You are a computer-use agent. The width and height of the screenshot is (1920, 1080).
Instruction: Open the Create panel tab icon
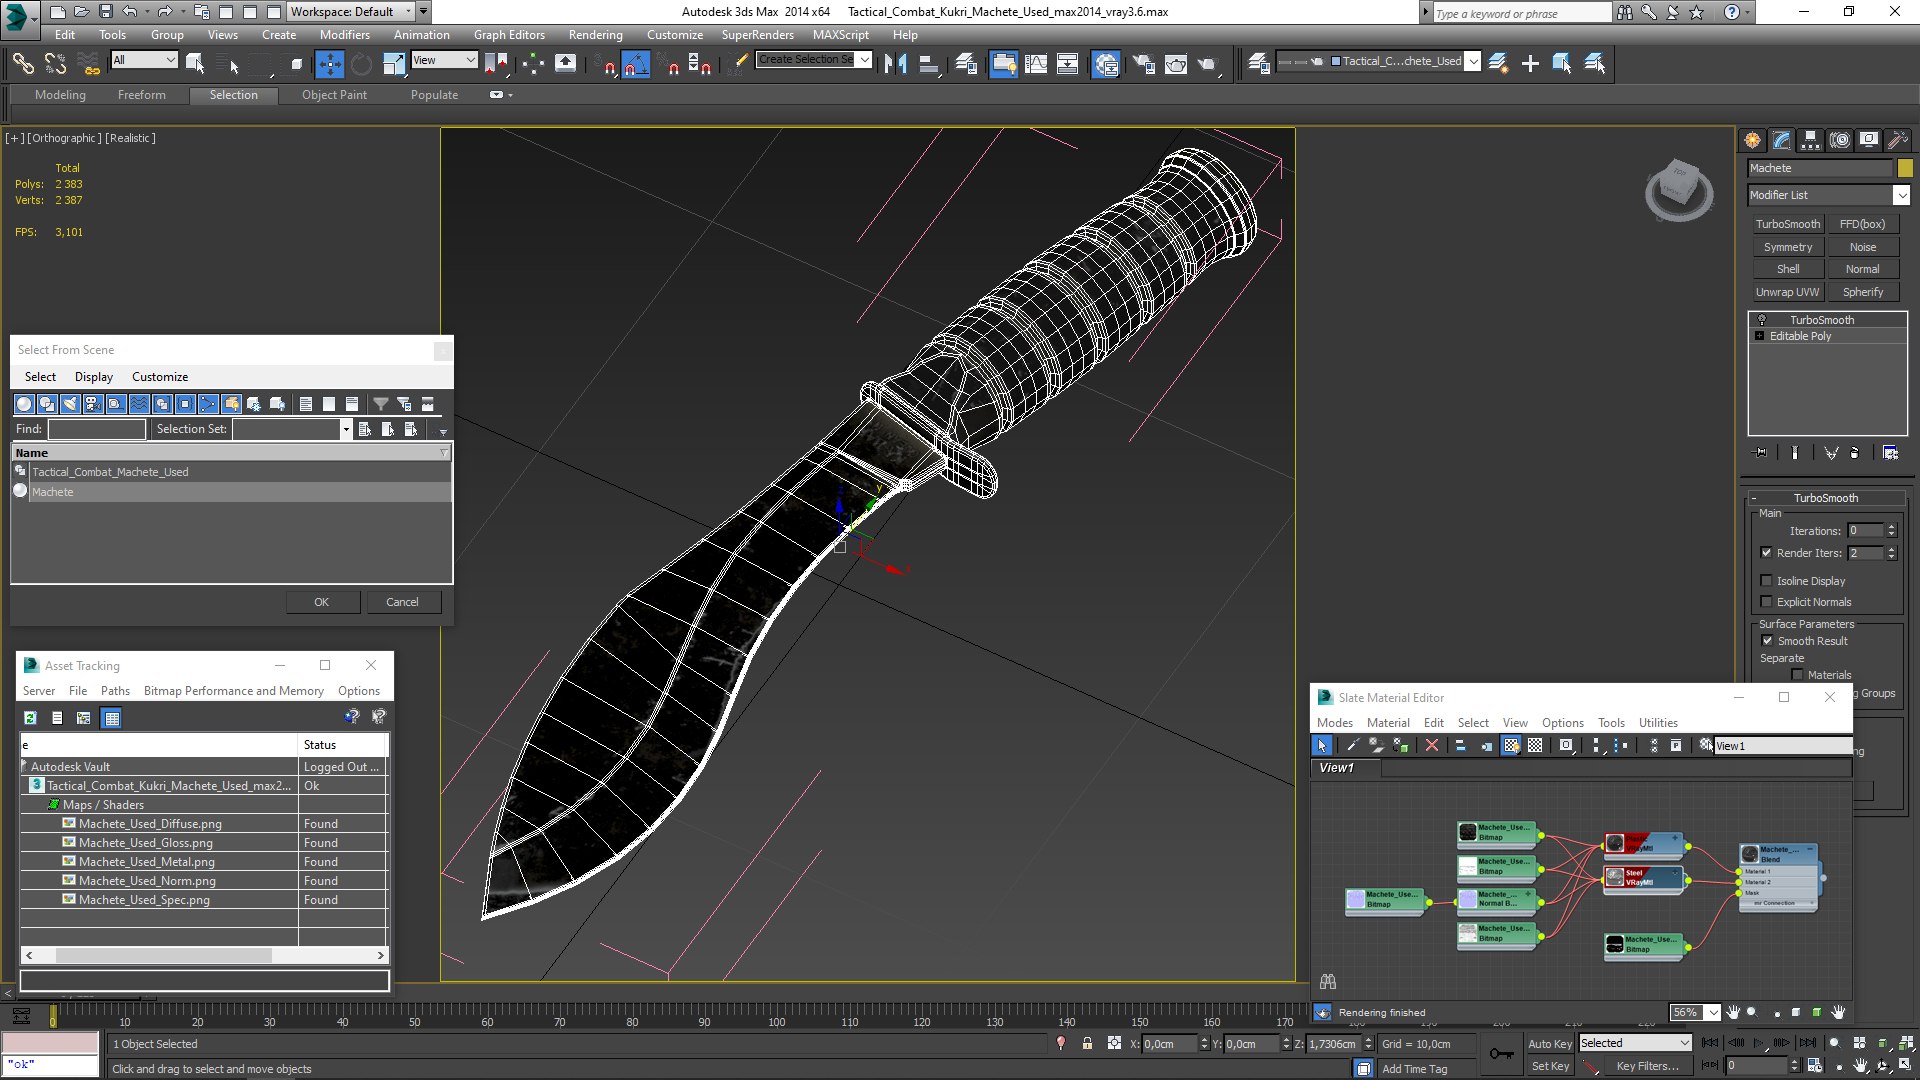tap(1752, 141)
